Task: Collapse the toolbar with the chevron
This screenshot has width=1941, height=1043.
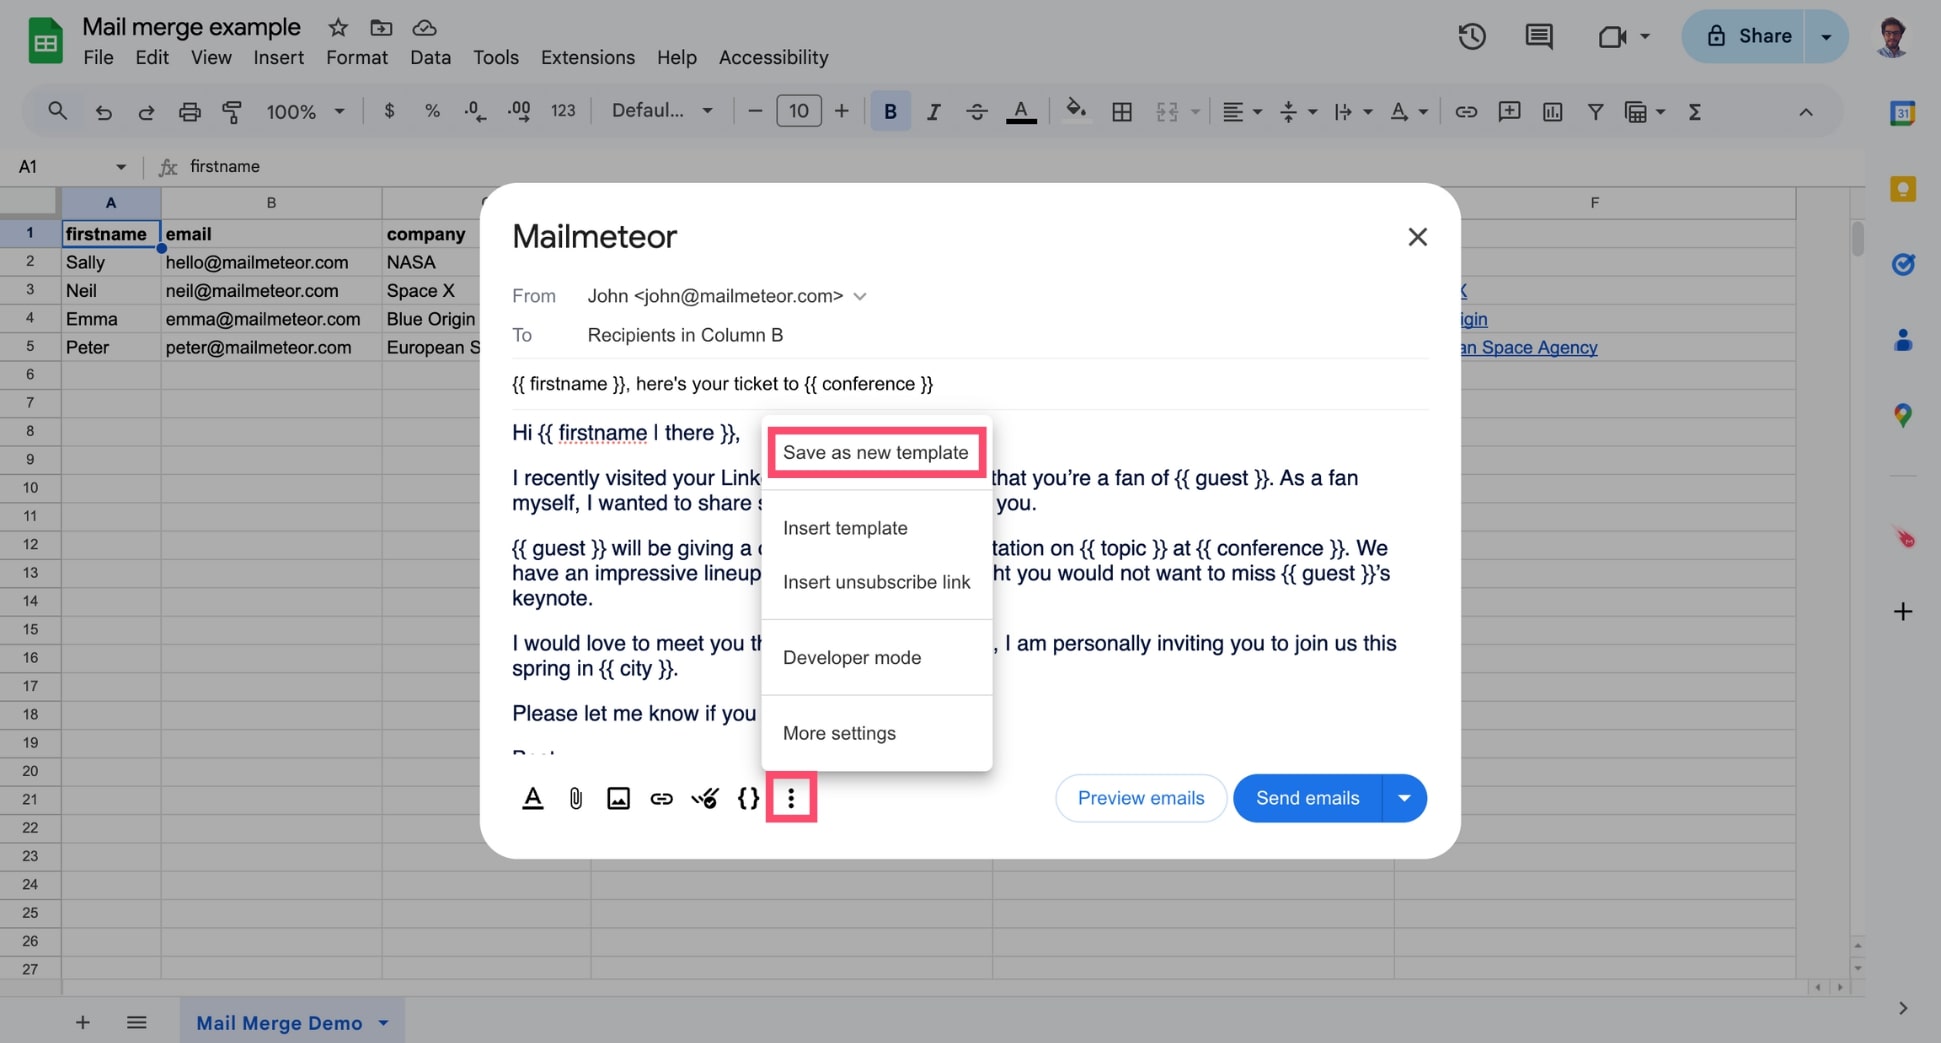Action: click(x=1805, y=112)
